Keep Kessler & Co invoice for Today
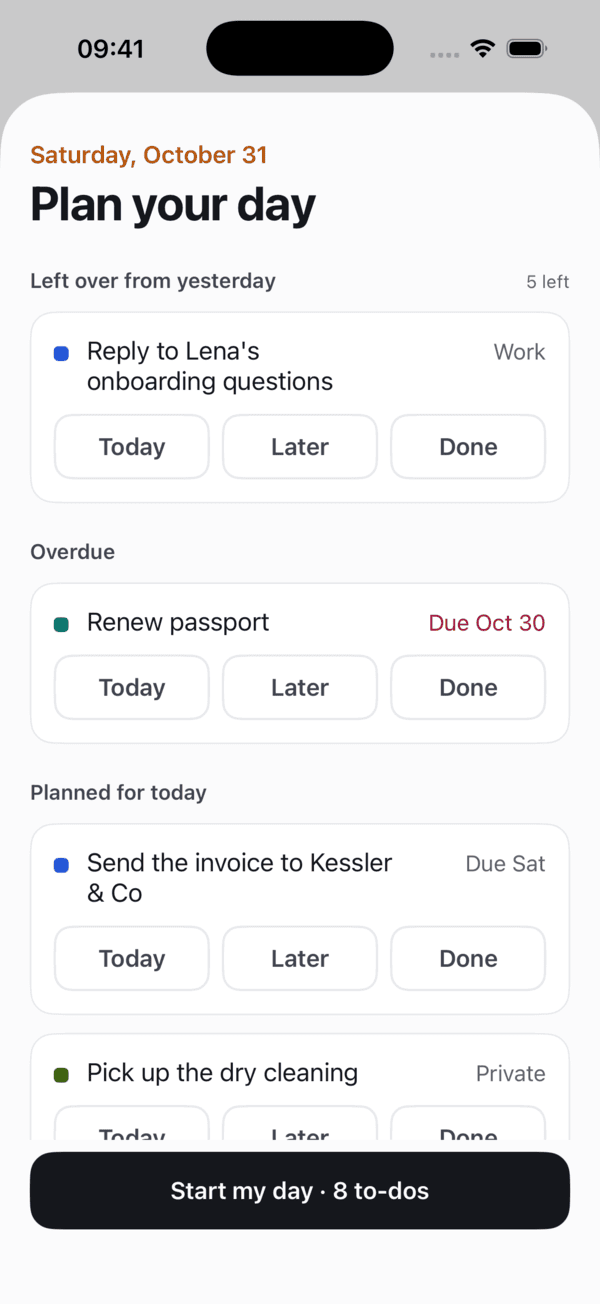 [x=132, y=959]
